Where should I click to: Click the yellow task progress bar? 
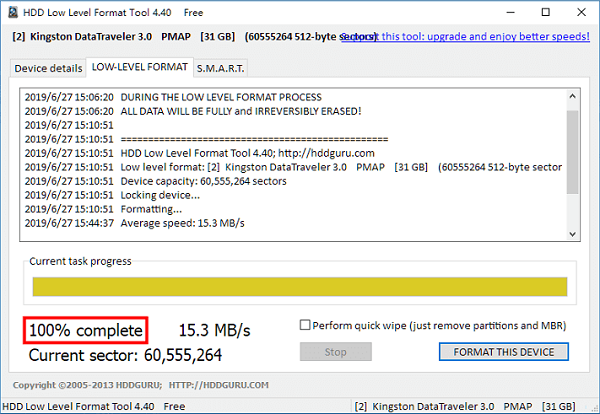coord(300,287)
